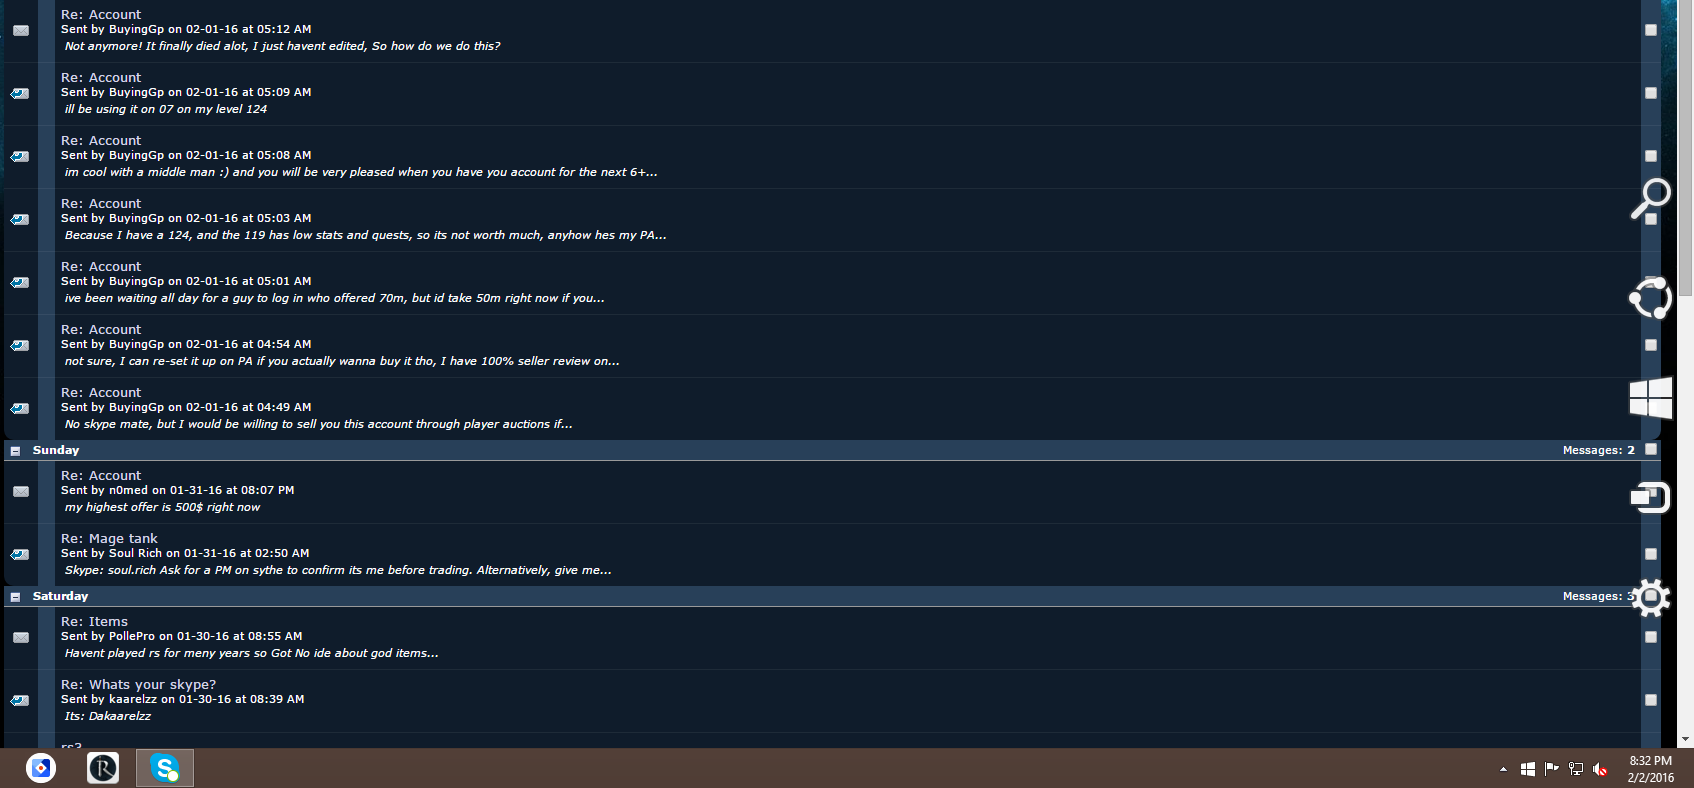Image resolution: width=1694 pixels, height=788 pixels.
Task: Open the "Re: Whats your skype?" message
Action: 138,684
